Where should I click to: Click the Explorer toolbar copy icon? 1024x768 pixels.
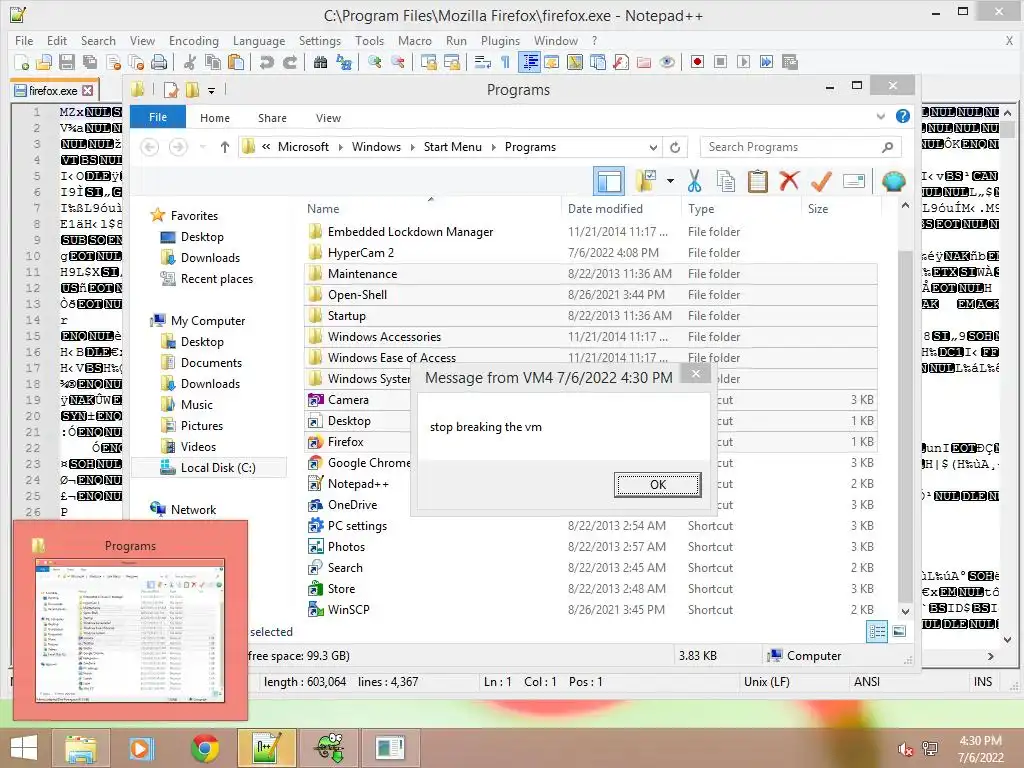(726, 181)
